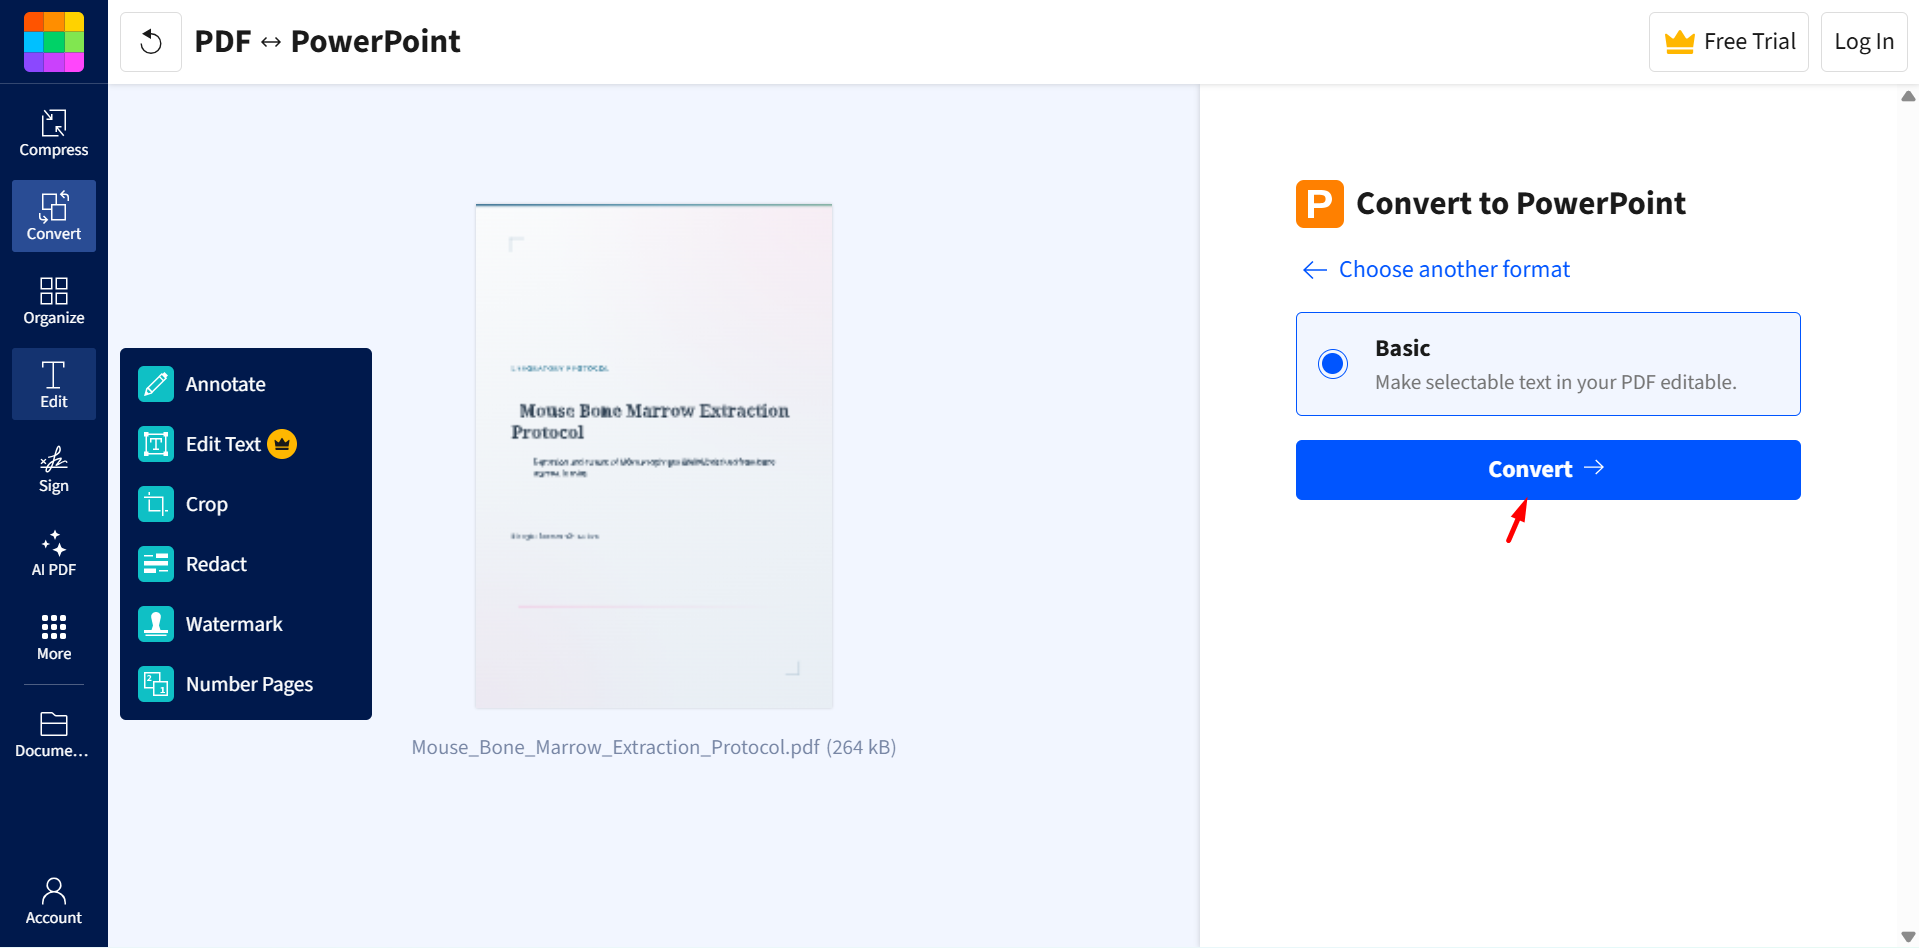The image size is (1919, 948).
Task: Click the 'PDF ↔ PowerPoint' page title
Action: pyautogui.click(x=327, y=42)
